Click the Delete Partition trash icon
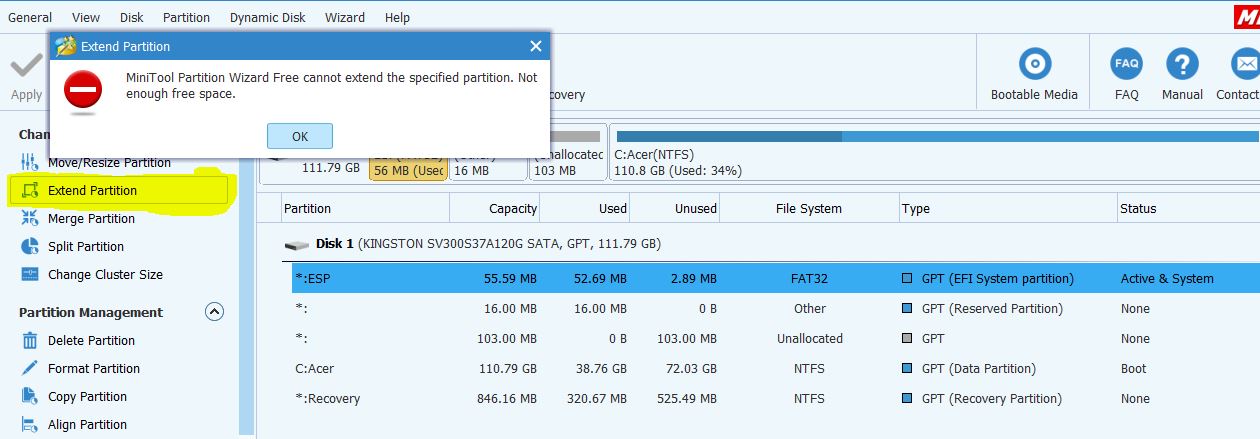 29,340
